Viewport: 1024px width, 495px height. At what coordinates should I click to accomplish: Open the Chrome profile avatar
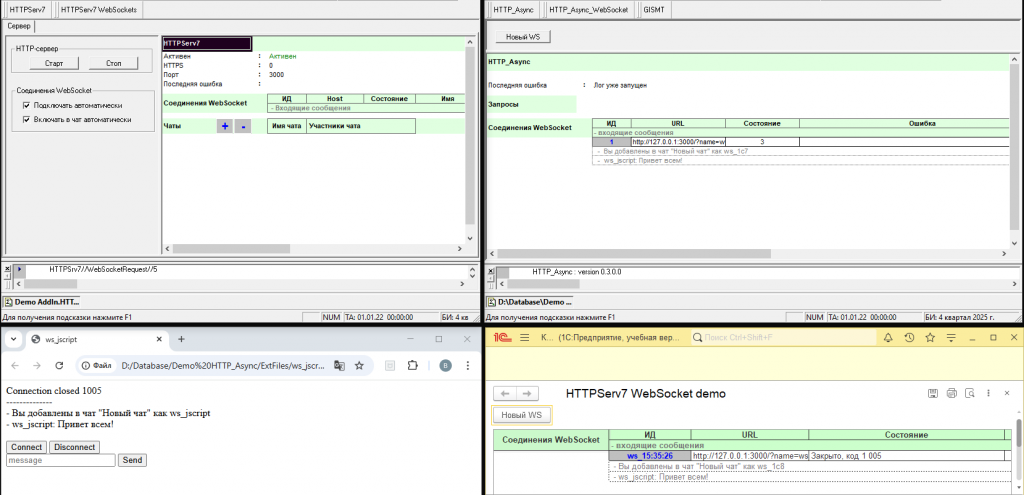pyautogui.click(x=445, y=366)
